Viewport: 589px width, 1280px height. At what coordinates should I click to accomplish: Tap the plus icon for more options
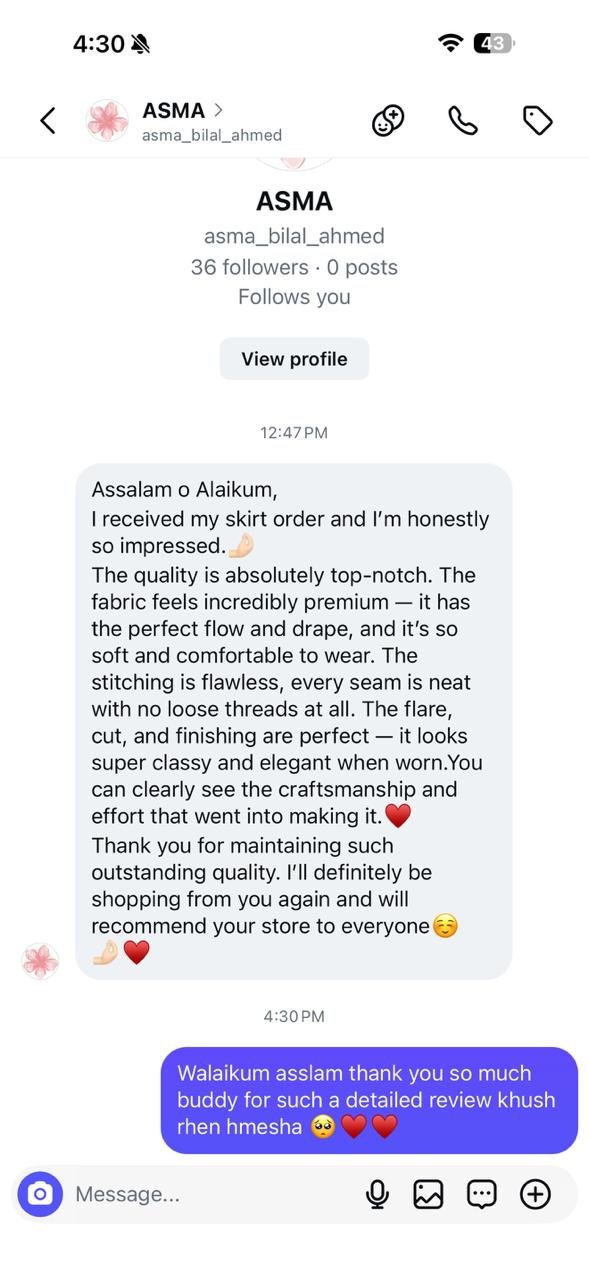[536, 1194]
